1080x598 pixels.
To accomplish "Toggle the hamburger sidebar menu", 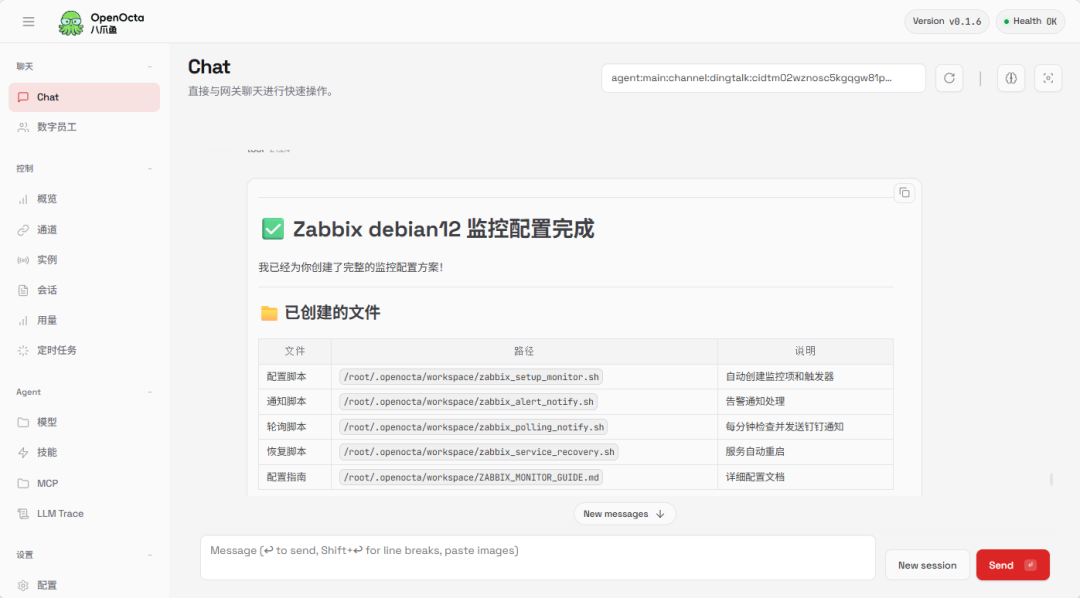I will pos(28,21).
